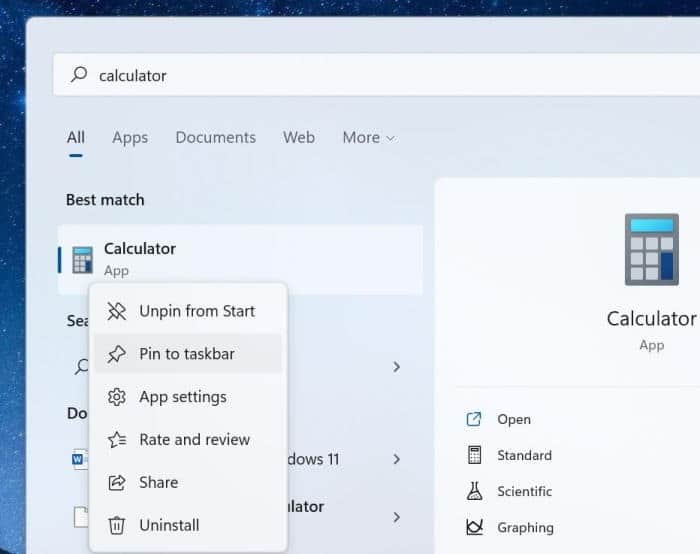Click the 'dows 11' document result text
This screenshot has height=554, width=700.
click(x=314, y=459)
